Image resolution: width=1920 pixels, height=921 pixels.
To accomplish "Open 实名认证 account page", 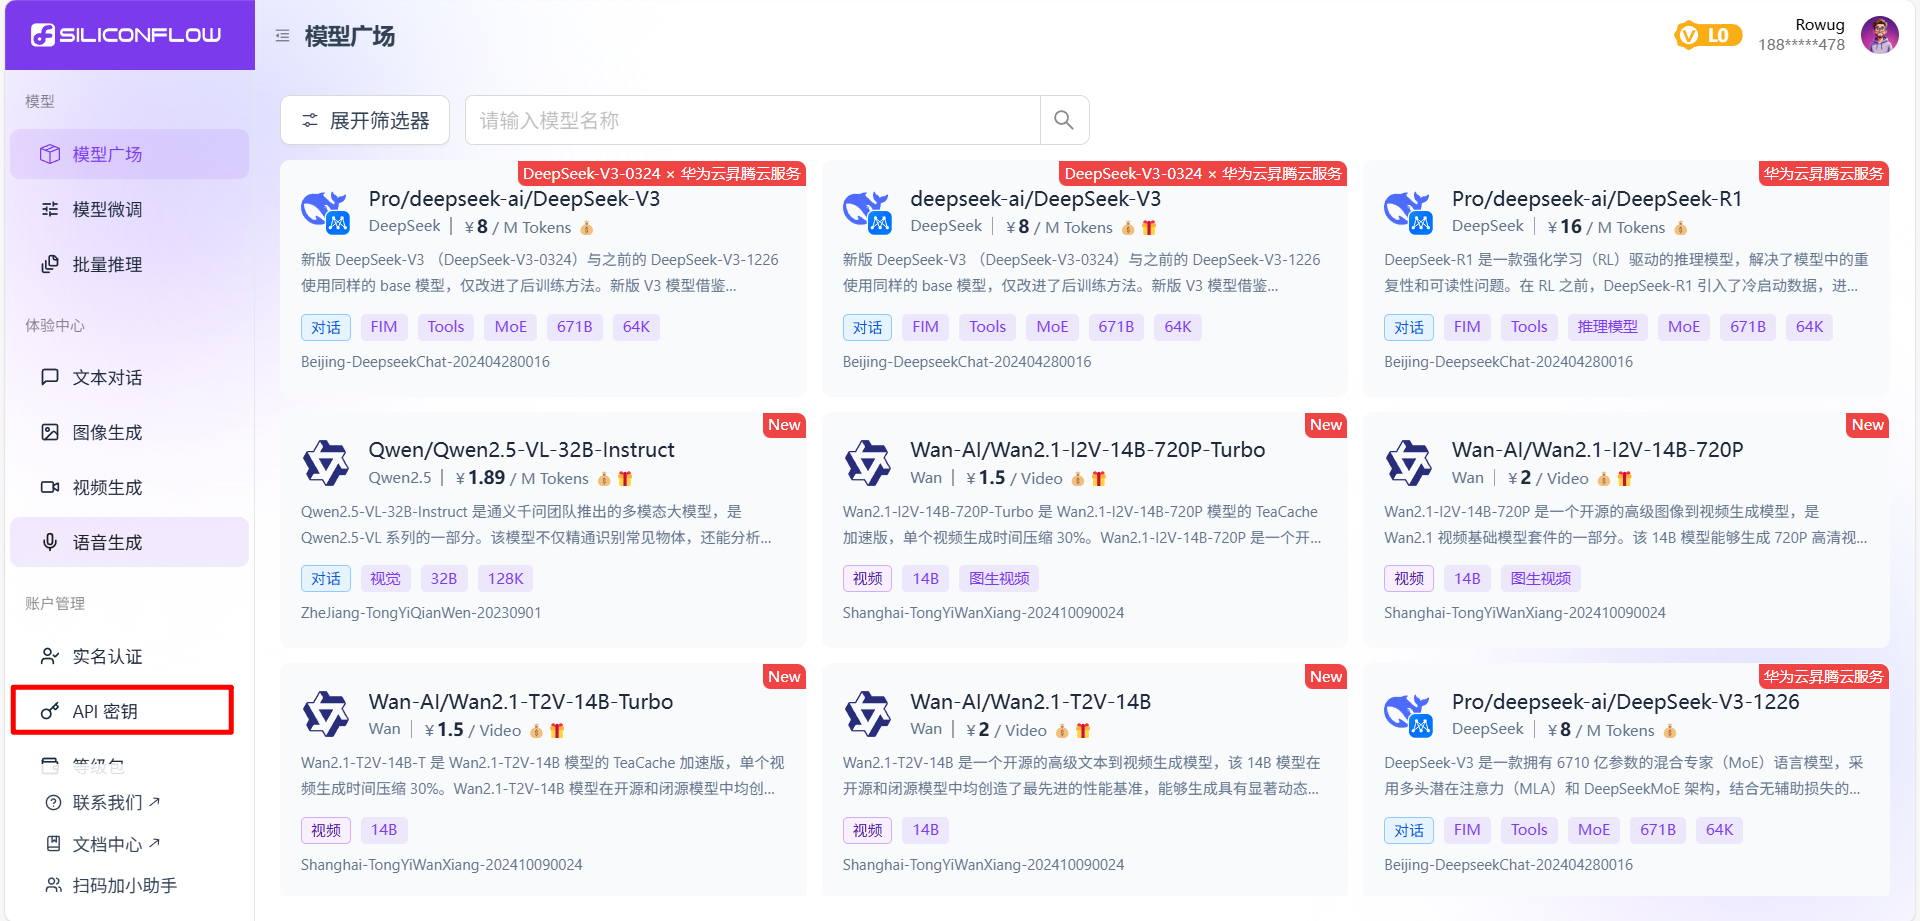I will point(129,656).
